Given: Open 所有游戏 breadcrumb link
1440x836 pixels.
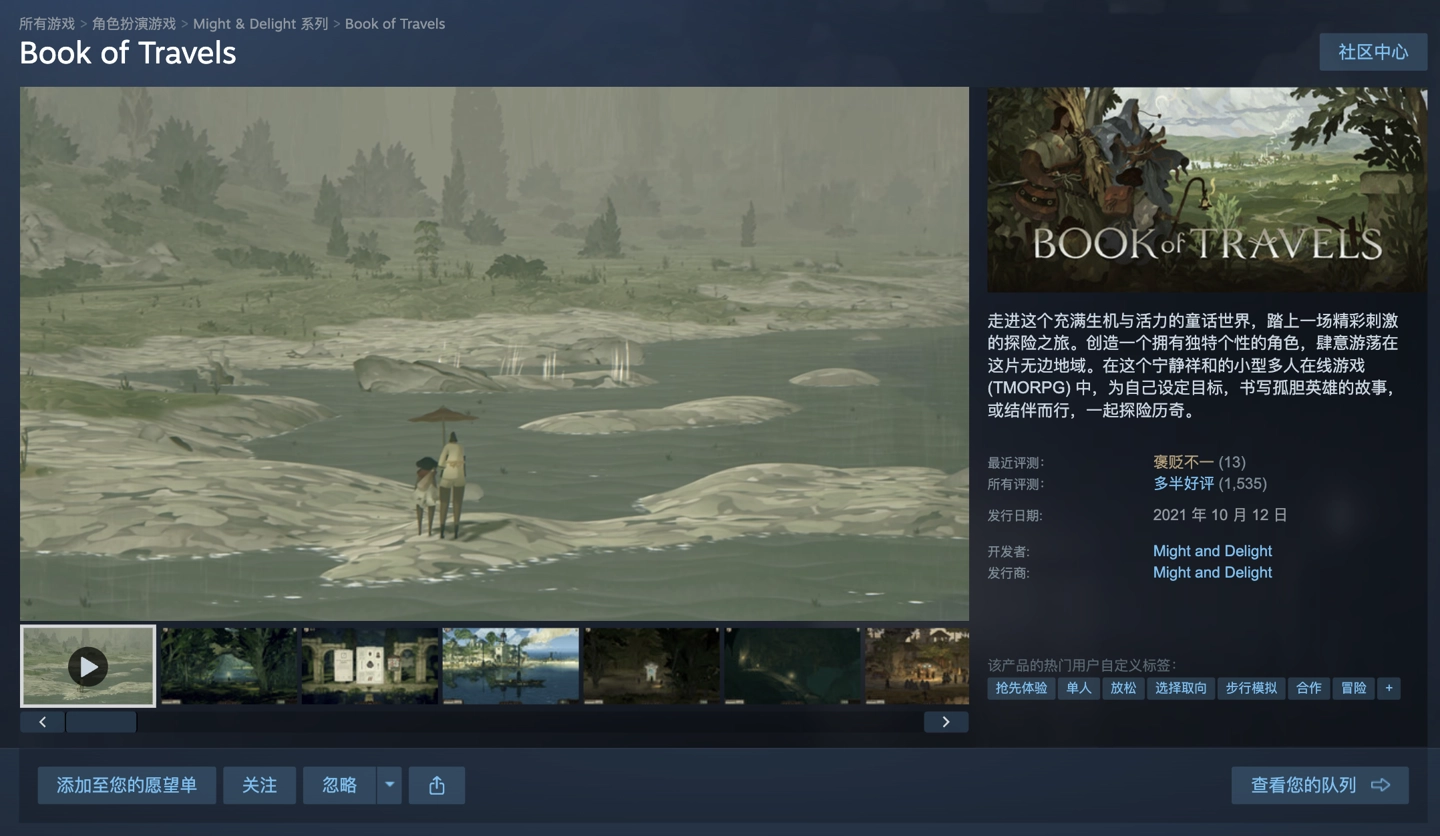Looking at the screenshot, I should [x=47, y=23].
